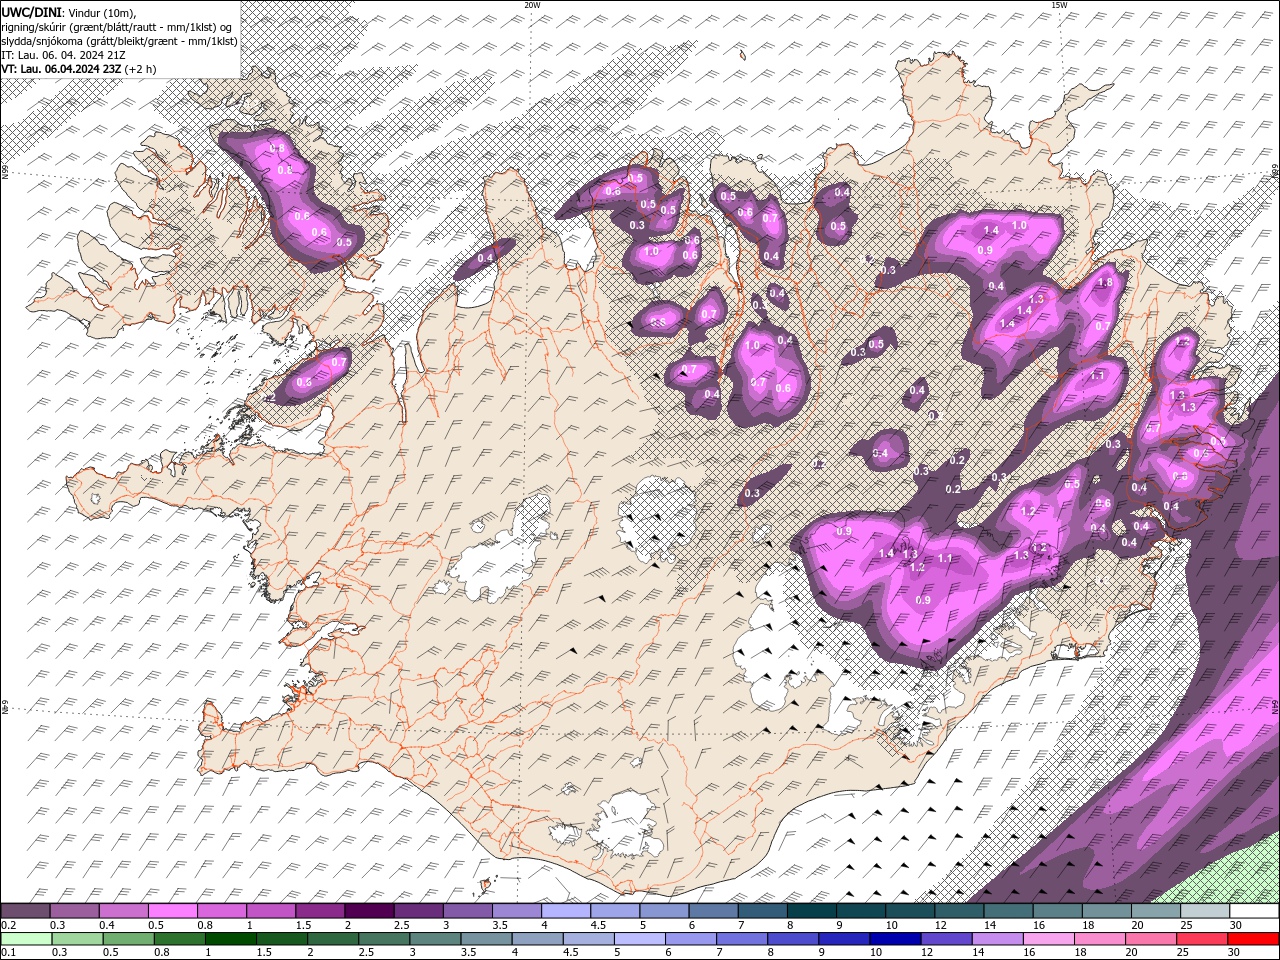The image size is (1280, 960).
Task: Select the bright pink snow swatch from 0.5 to 0.8
Action: click(x=172, y=911)
